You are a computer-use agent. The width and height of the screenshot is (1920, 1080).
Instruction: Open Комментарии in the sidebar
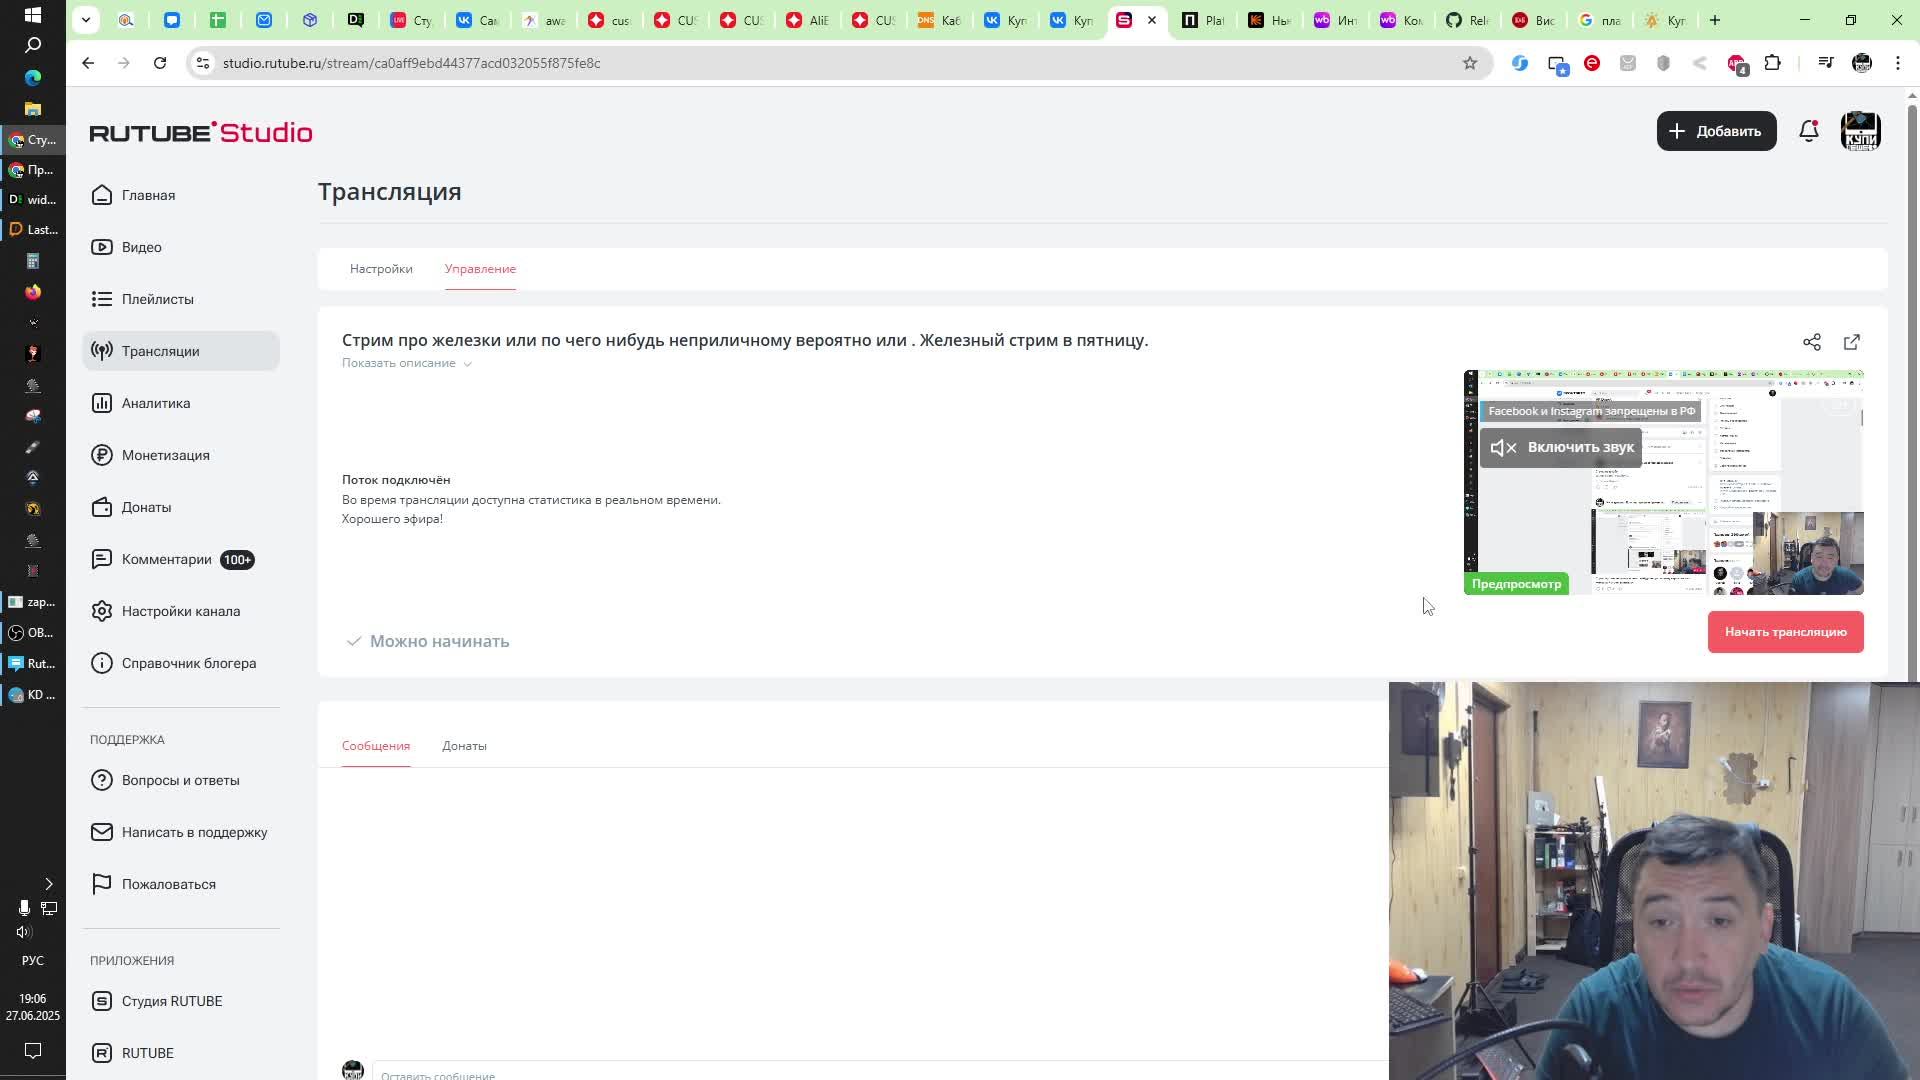[166, 559]
